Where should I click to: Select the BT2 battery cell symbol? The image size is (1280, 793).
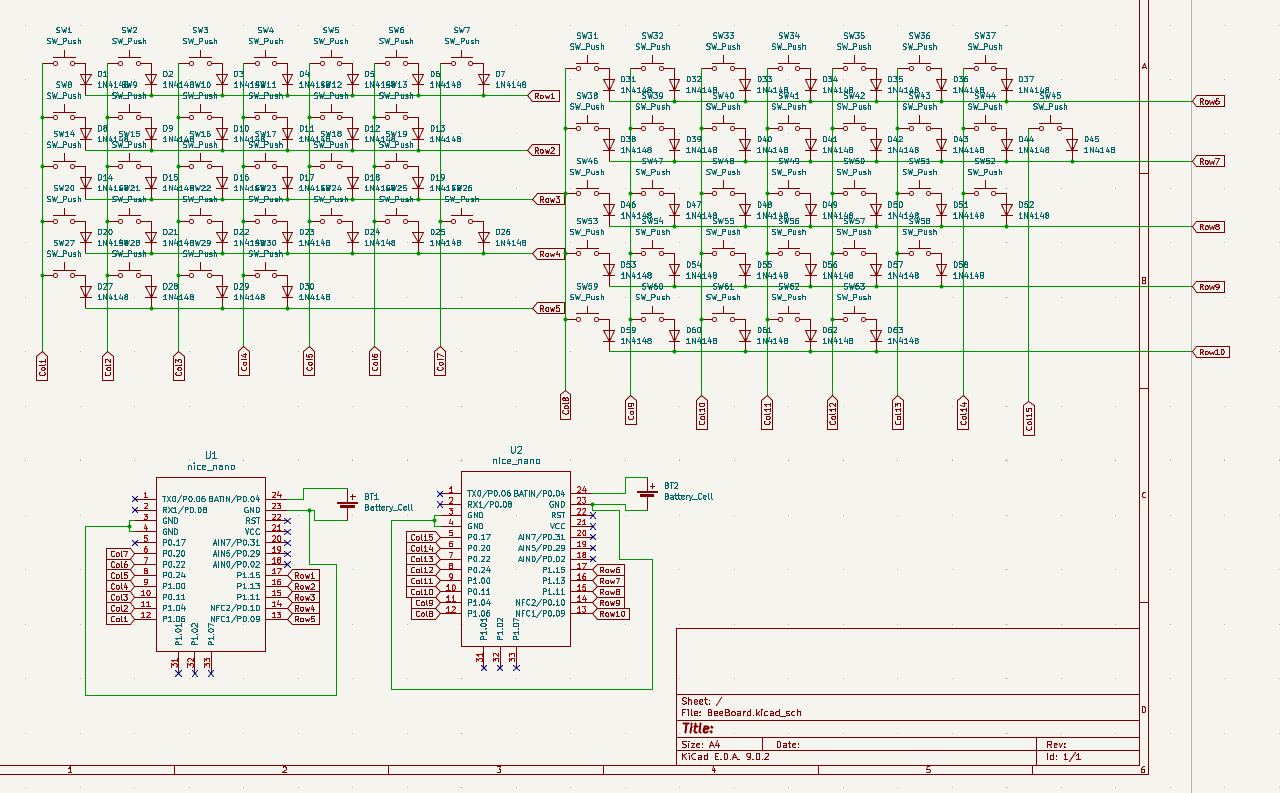(x=647, y=491)
